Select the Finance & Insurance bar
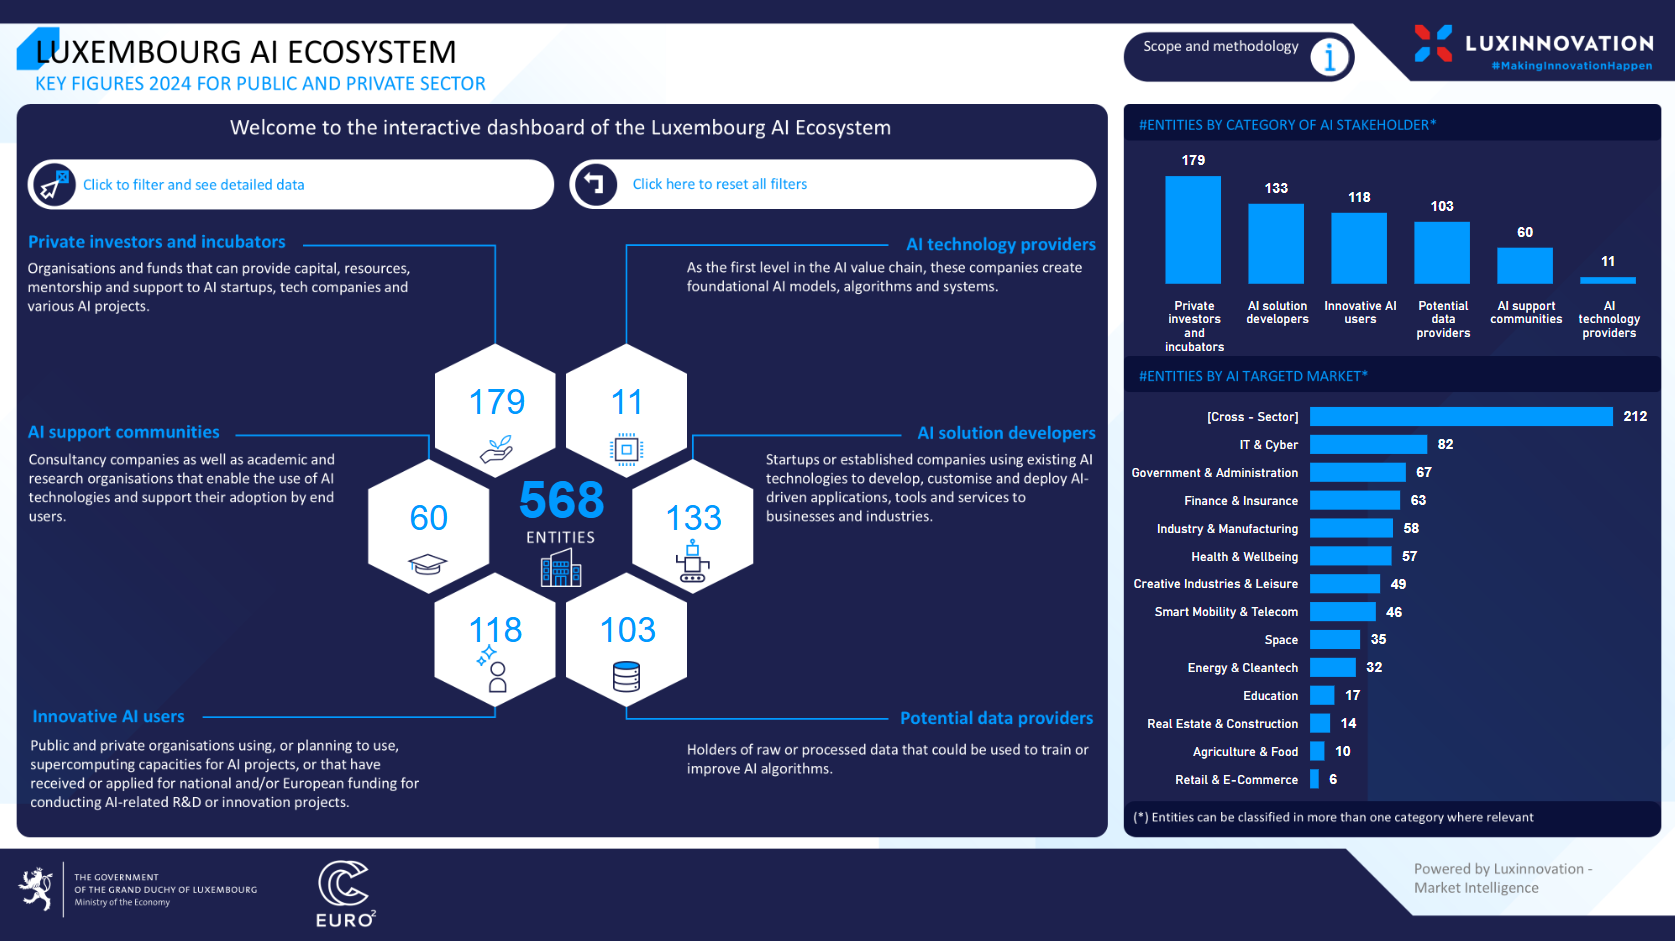 point(1354,501)
